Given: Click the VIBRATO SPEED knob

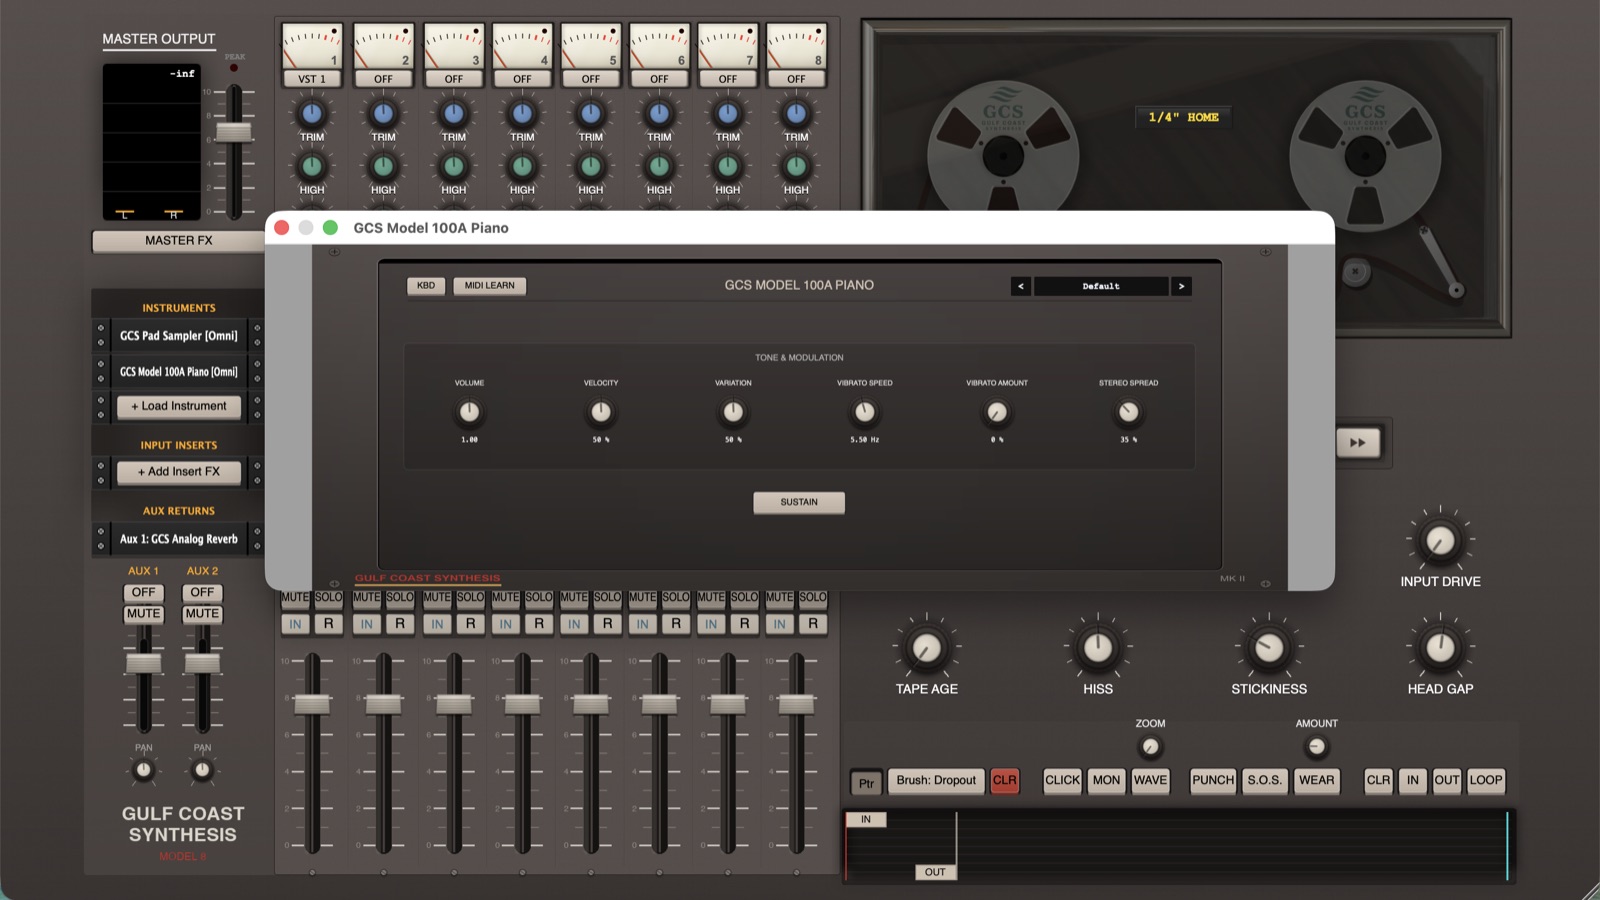Looking at the screenshot, I should point(865,412).
